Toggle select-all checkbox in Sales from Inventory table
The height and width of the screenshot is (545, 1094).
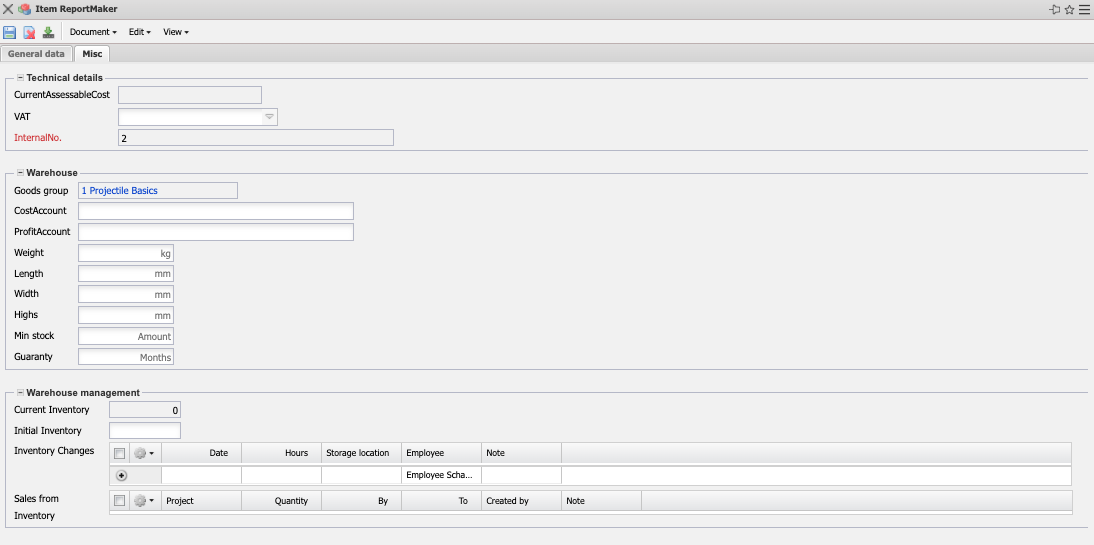click(x=120, y=501)
